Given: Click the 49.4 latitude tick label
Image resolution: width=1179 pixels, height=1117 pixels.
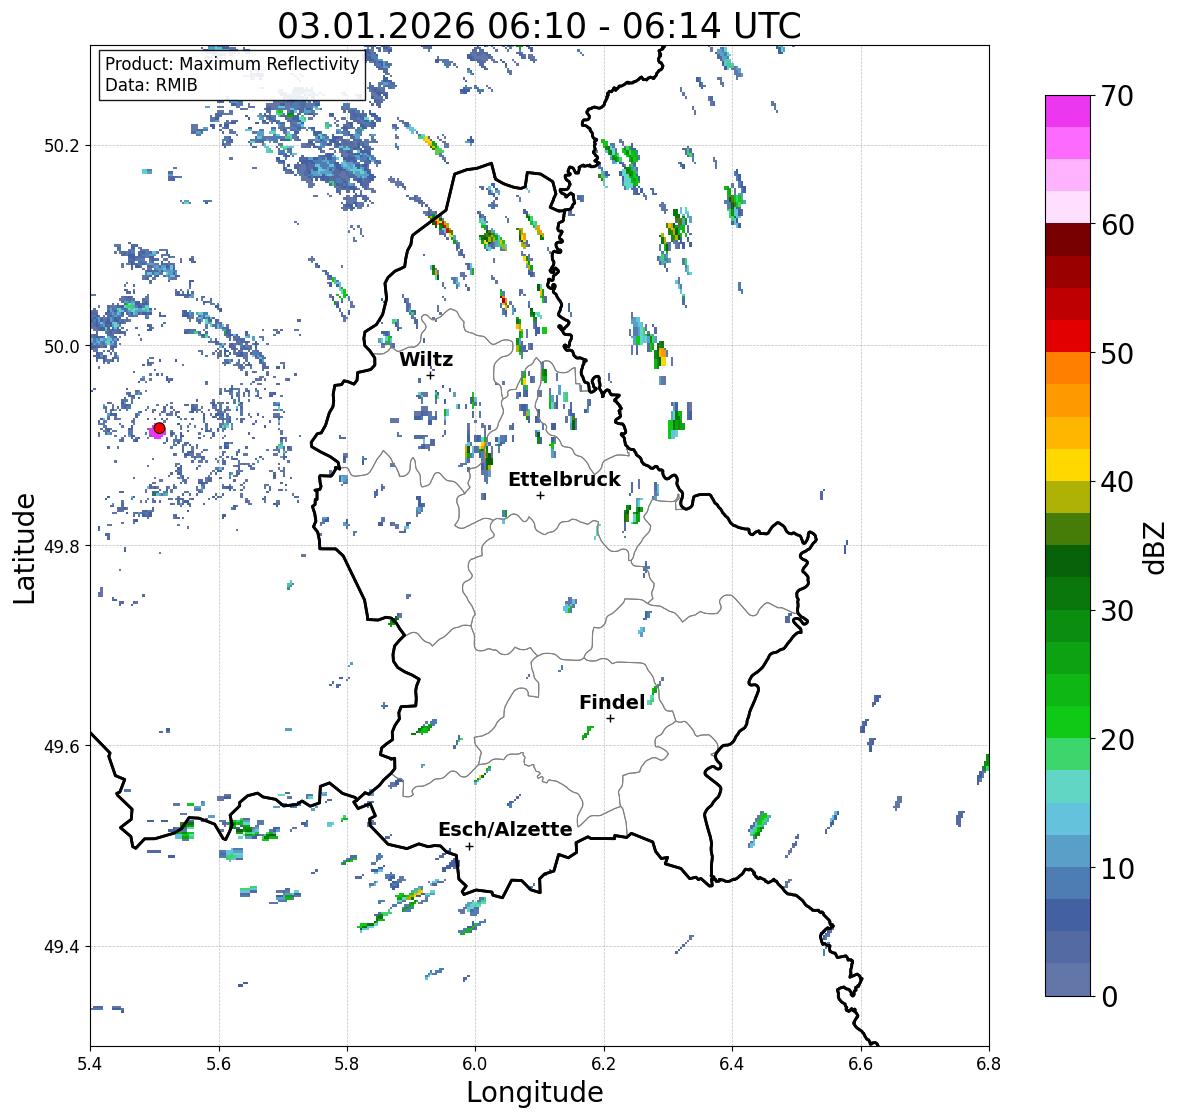Looking at the screenshot, I should coord(62,947).
